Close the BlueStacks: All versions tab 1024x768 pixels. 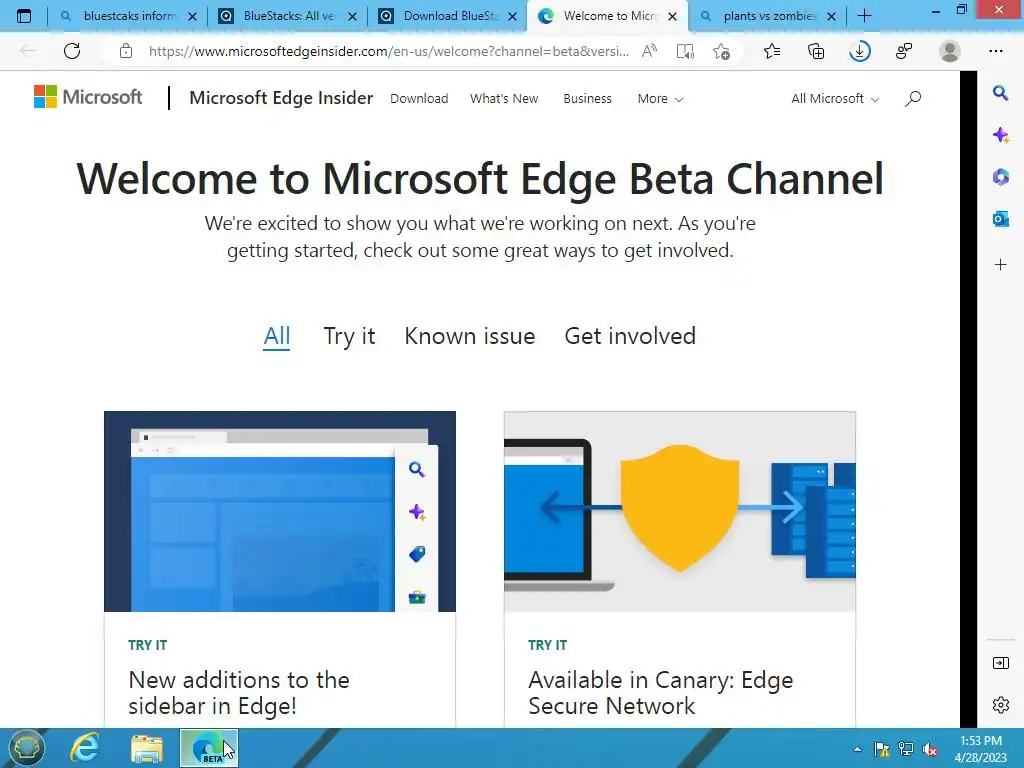tap(352, 17)
